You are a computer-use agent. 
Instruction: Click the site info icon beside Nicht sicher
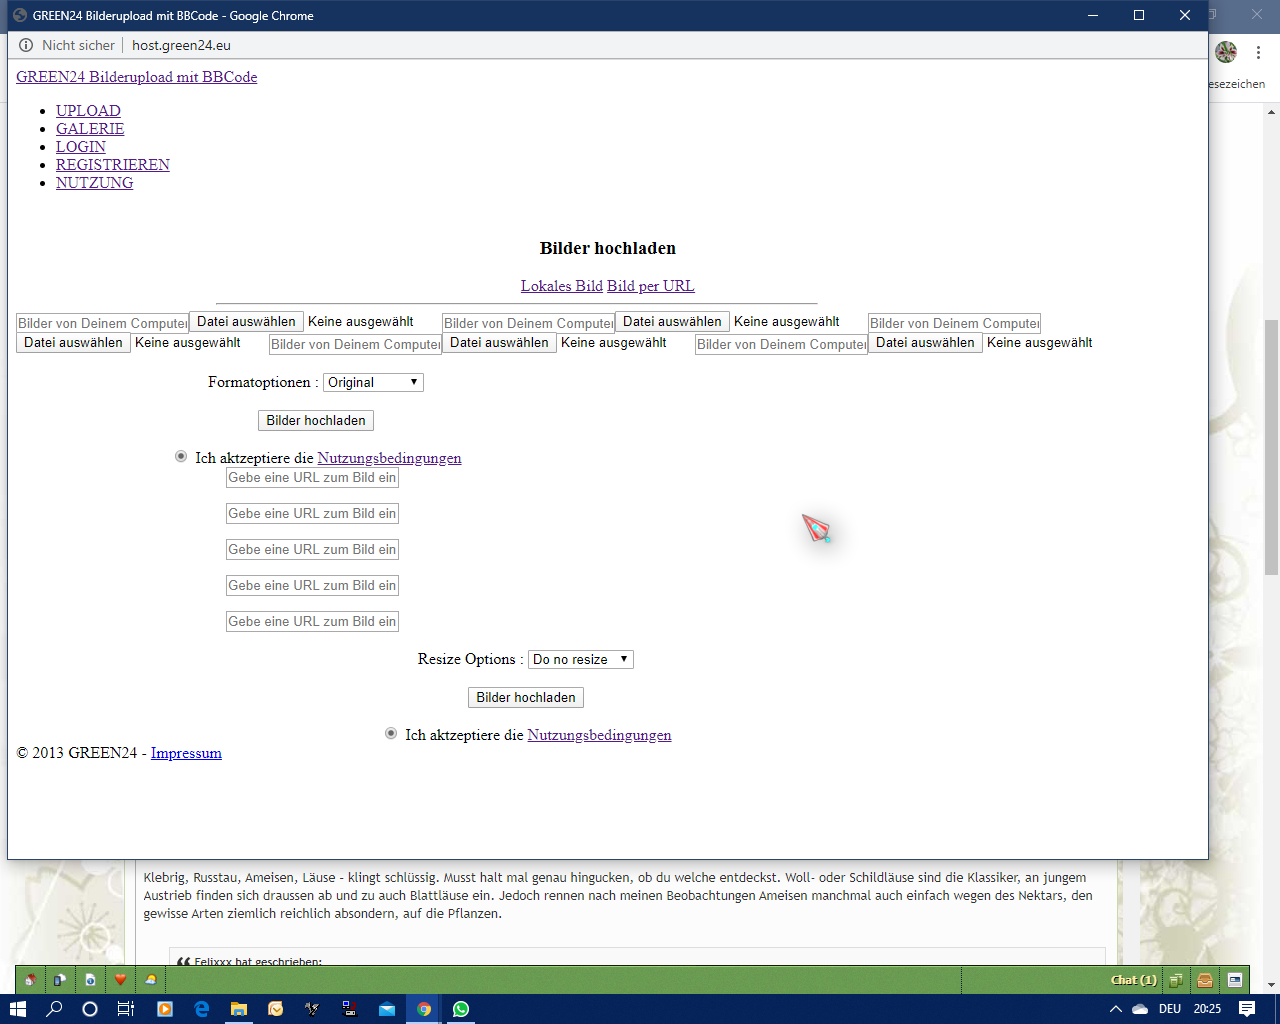[x=26, y=45]
